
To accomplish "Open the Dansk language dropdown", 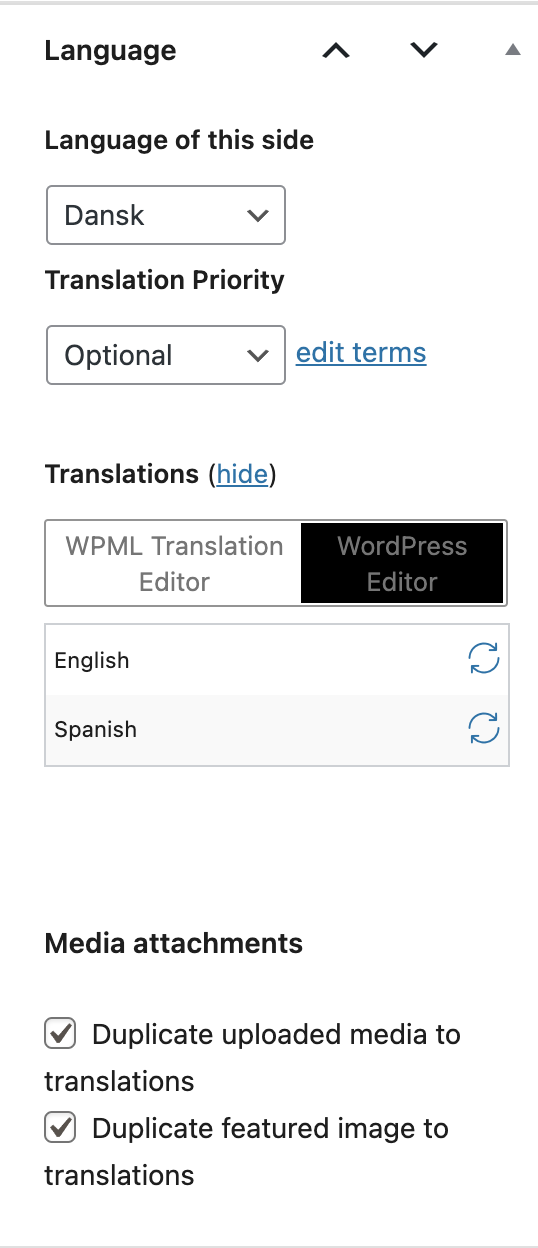I will click(166, 215).
